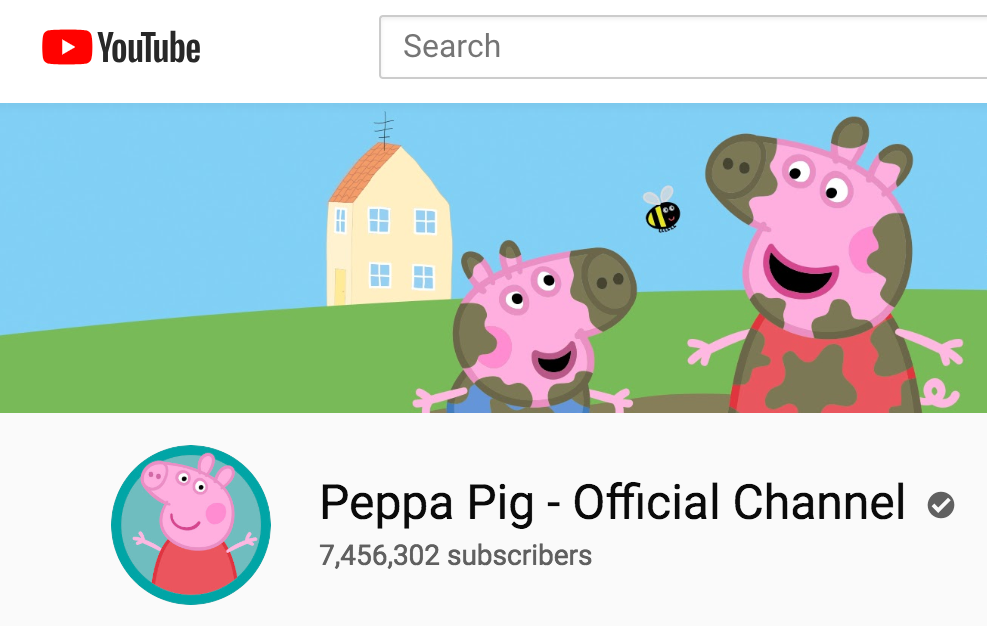The image size is (987, 626).
Task: Open the Peppa Pig channel avatar
Action: 191,525
